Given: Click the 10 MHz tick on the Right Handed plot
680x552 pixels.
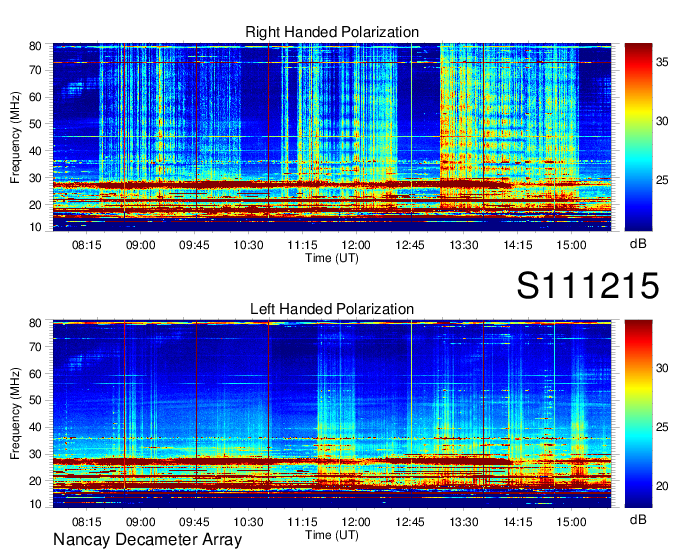Looking at the screenshot, I should (x=35, y=227).
